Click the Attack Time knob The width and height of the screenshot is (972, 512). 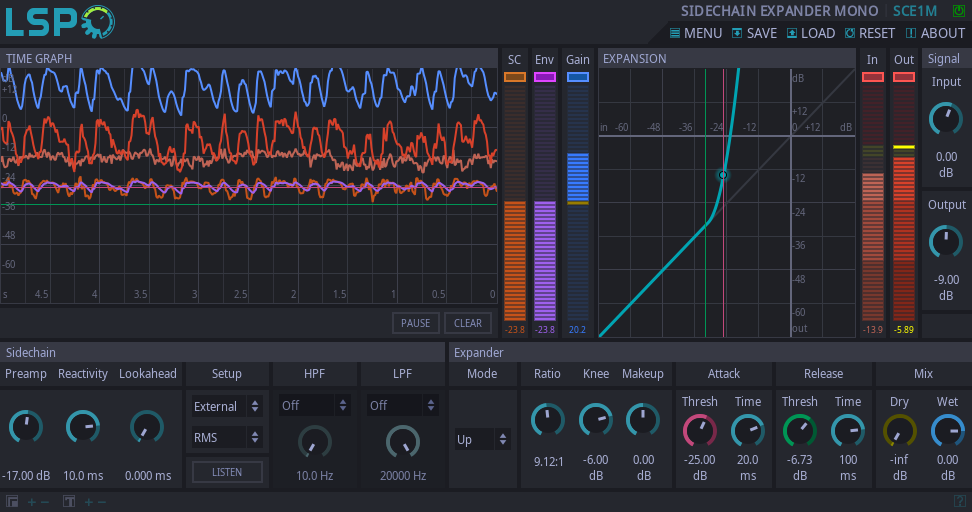(x=748, y=430)
